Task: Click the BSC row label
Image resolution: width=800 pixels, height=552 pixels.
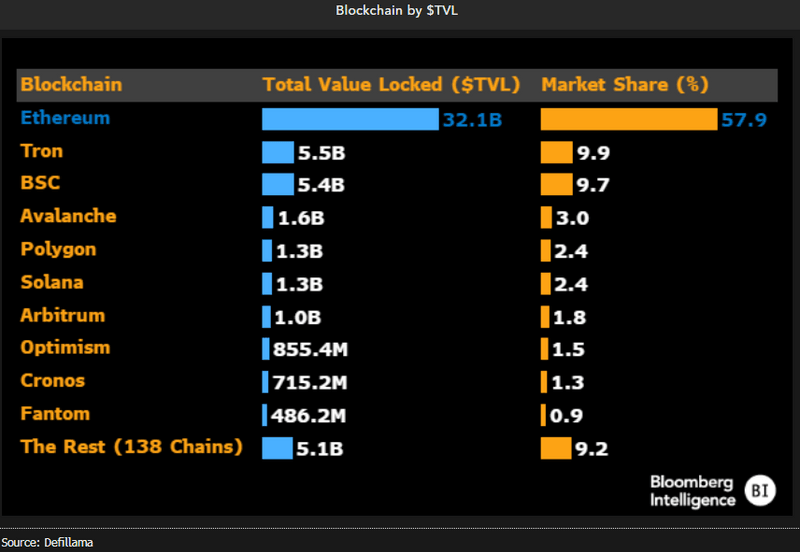Action: [40, 183]
